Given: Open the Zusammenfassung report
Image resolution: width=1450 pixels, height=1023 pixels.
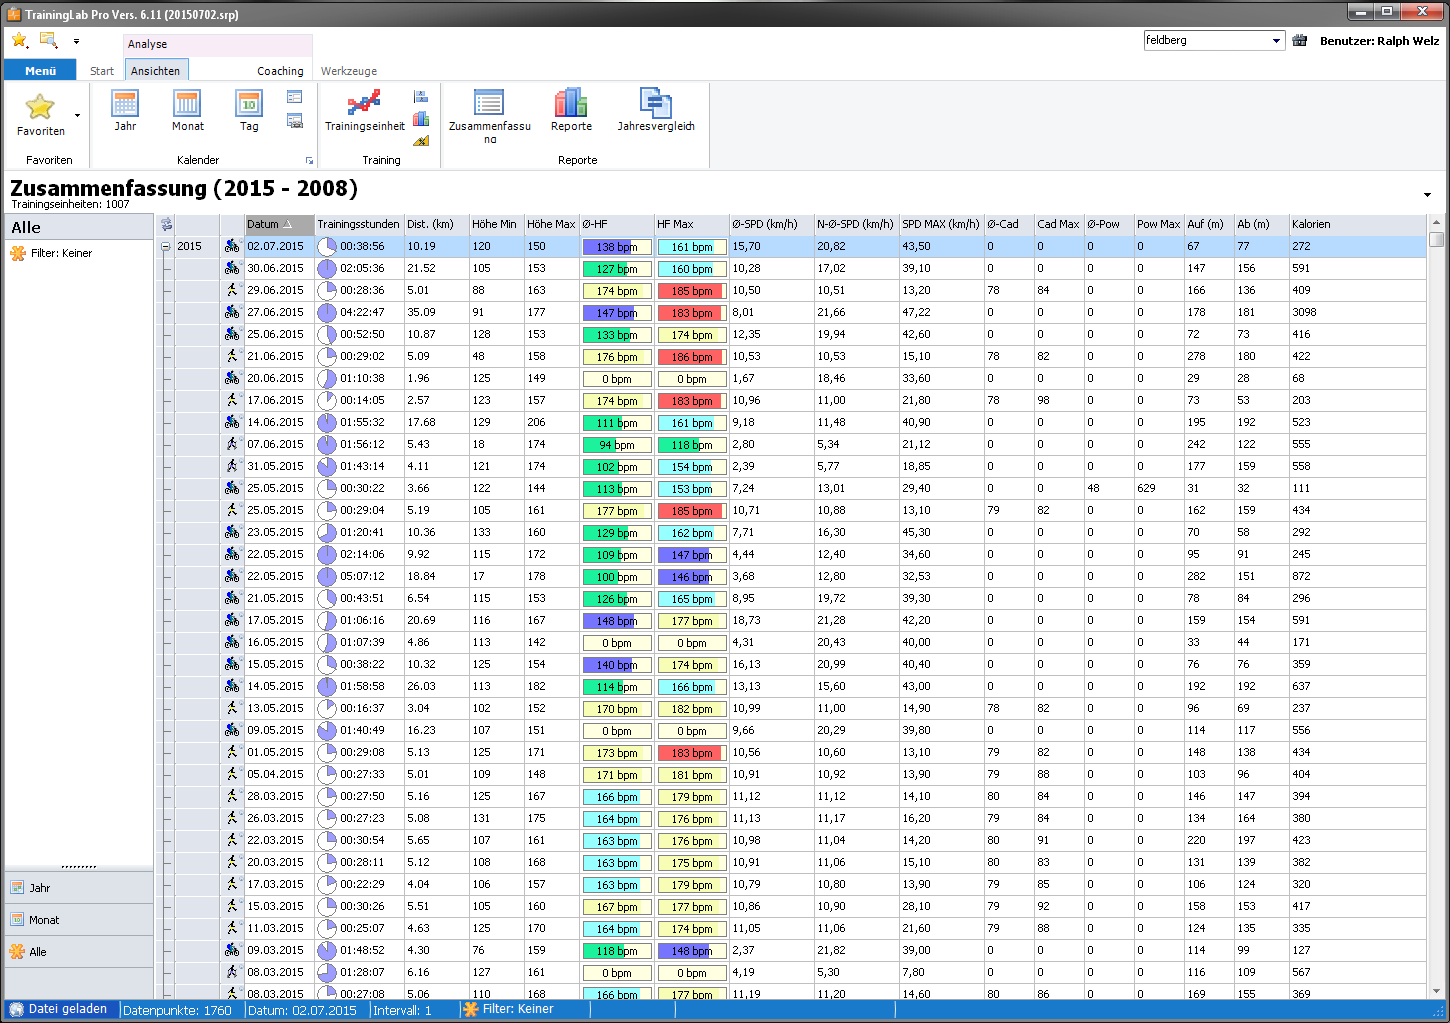Looking at the screenshot, I should [489, 116].
